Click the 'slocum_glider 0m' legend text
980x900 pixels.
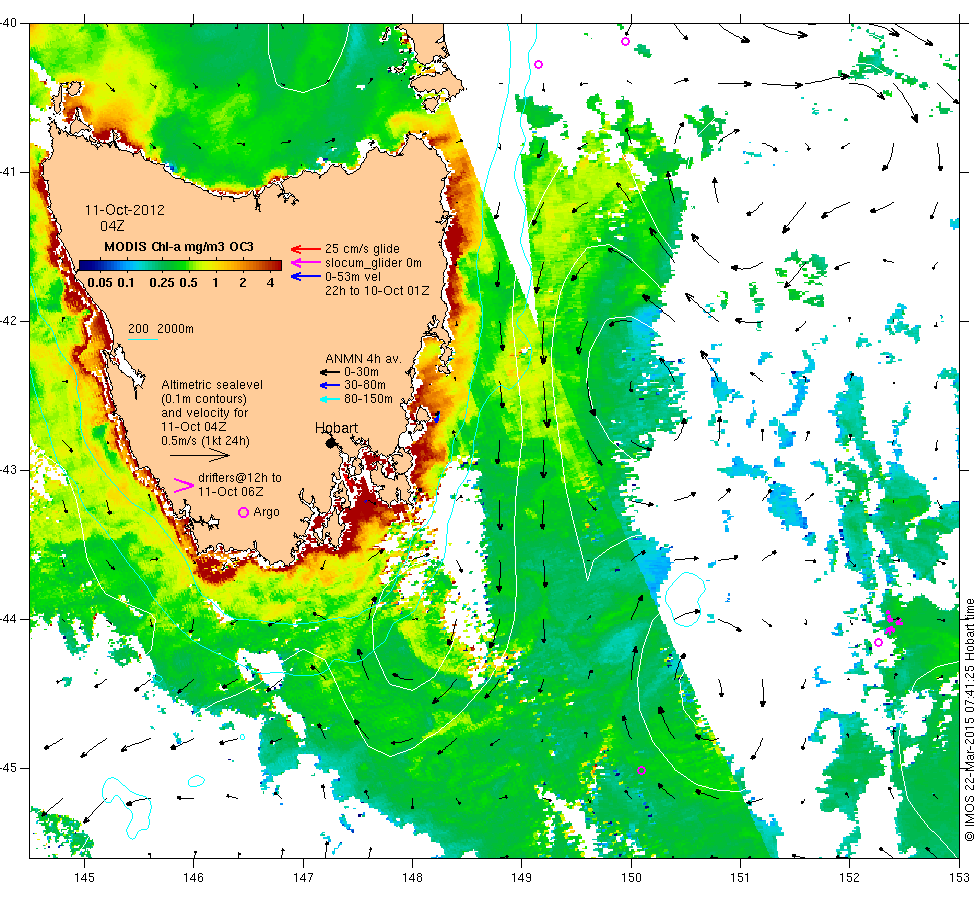[373, 262]
